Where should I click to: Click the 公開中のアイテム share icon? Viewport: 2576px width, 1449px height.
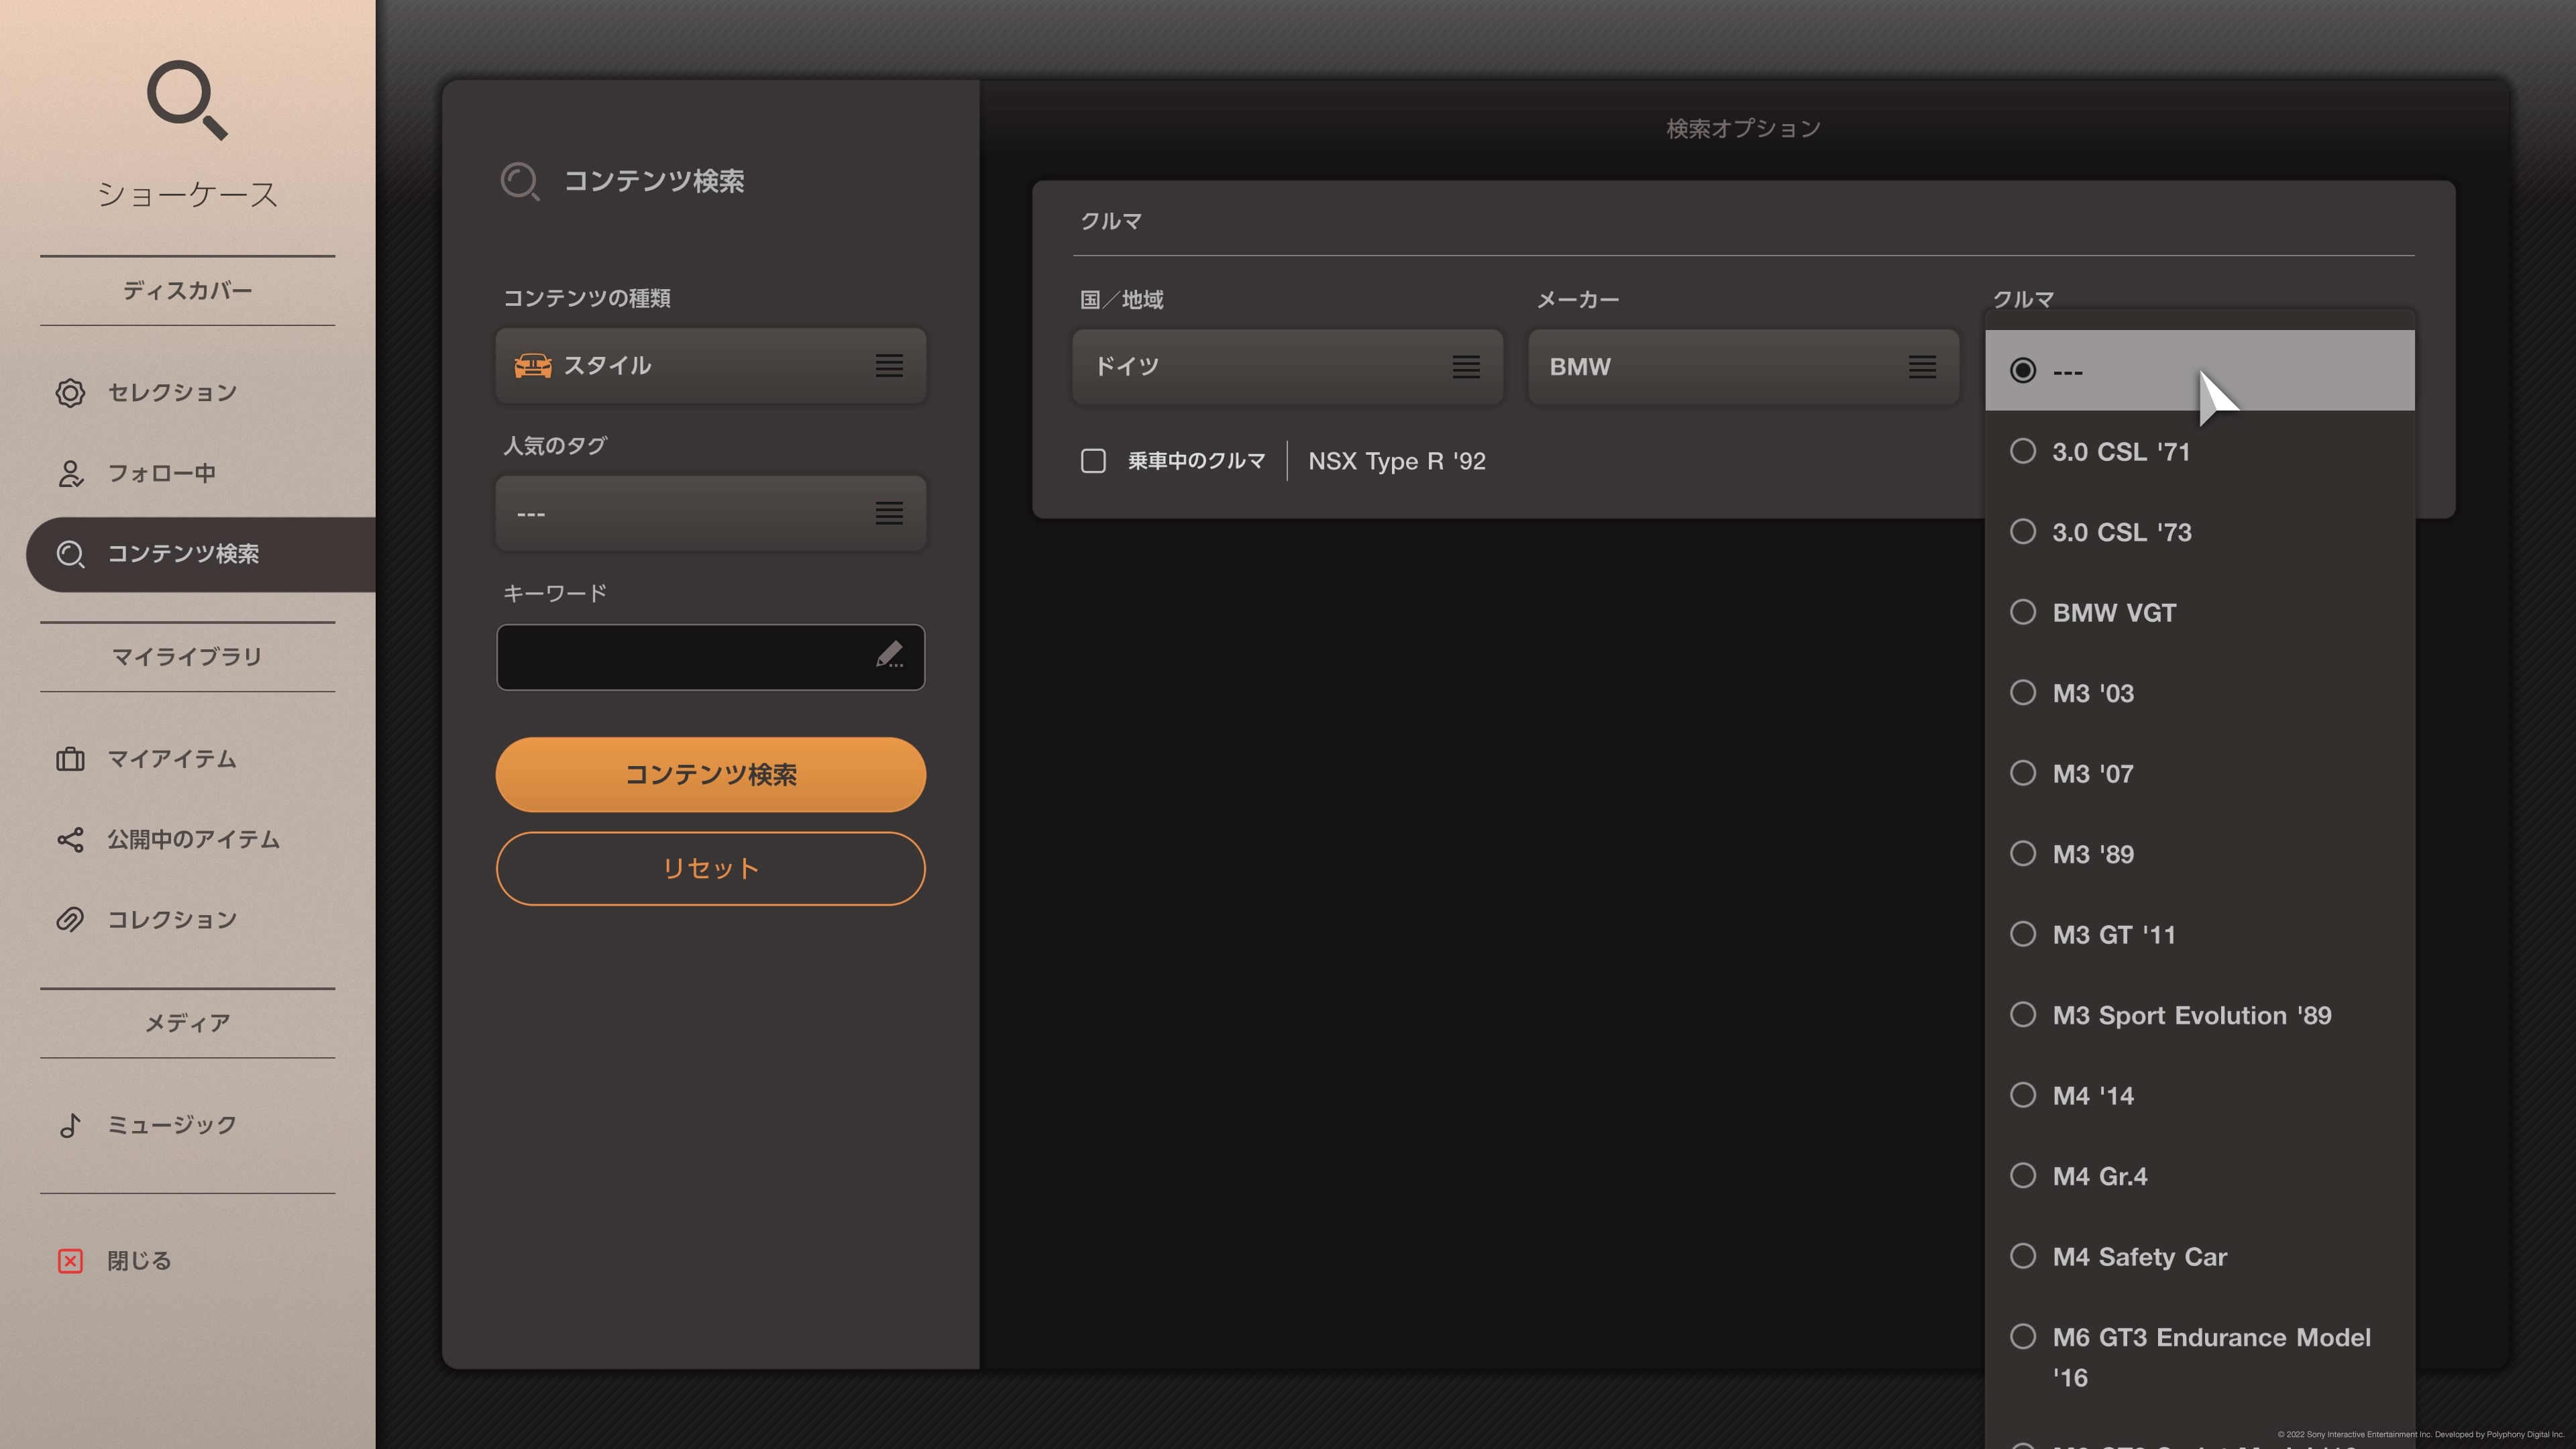(x=70, y=839)
